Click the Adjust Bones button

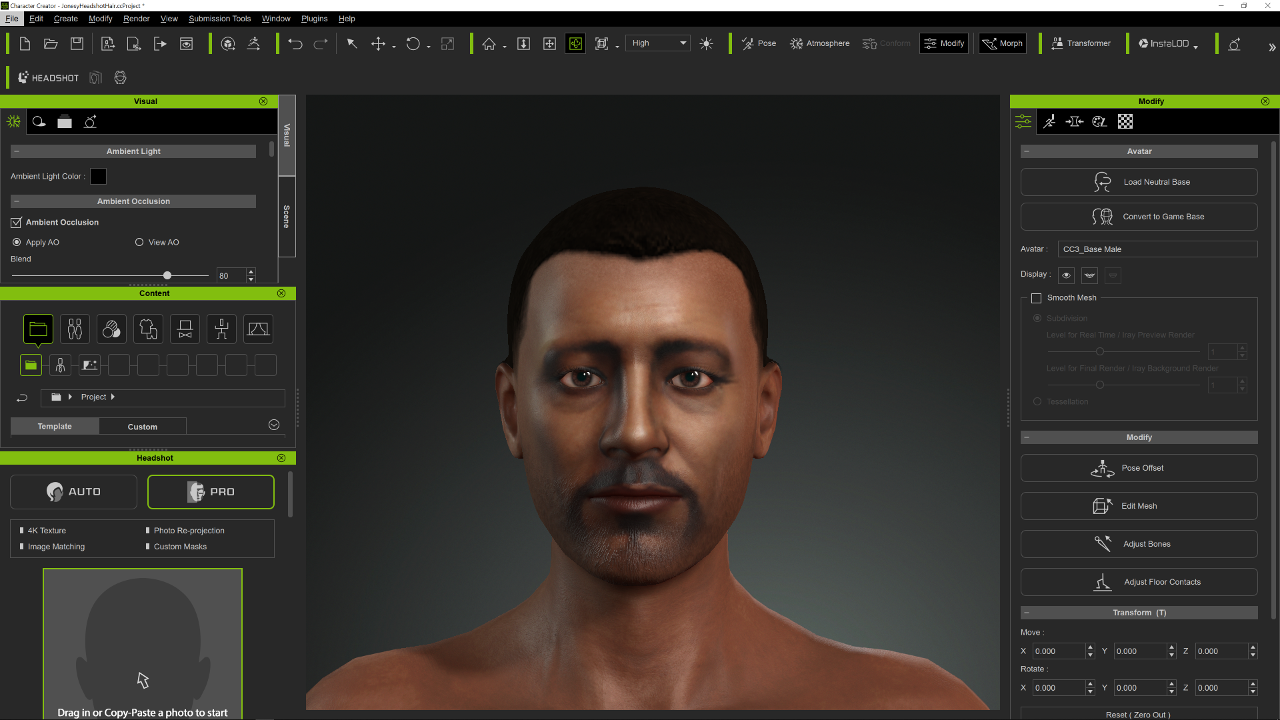click(x=1139, y=544)
